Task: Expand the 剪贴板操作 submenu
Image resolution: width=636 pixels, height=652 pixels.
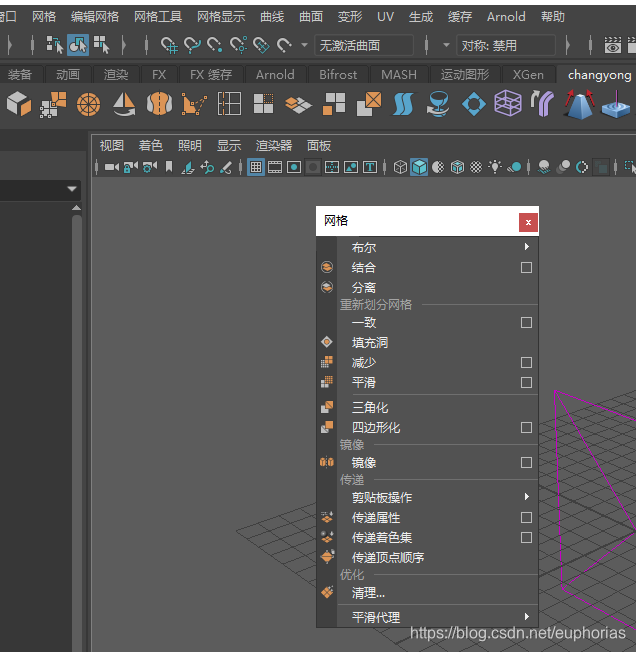Action: pos(527,496)
